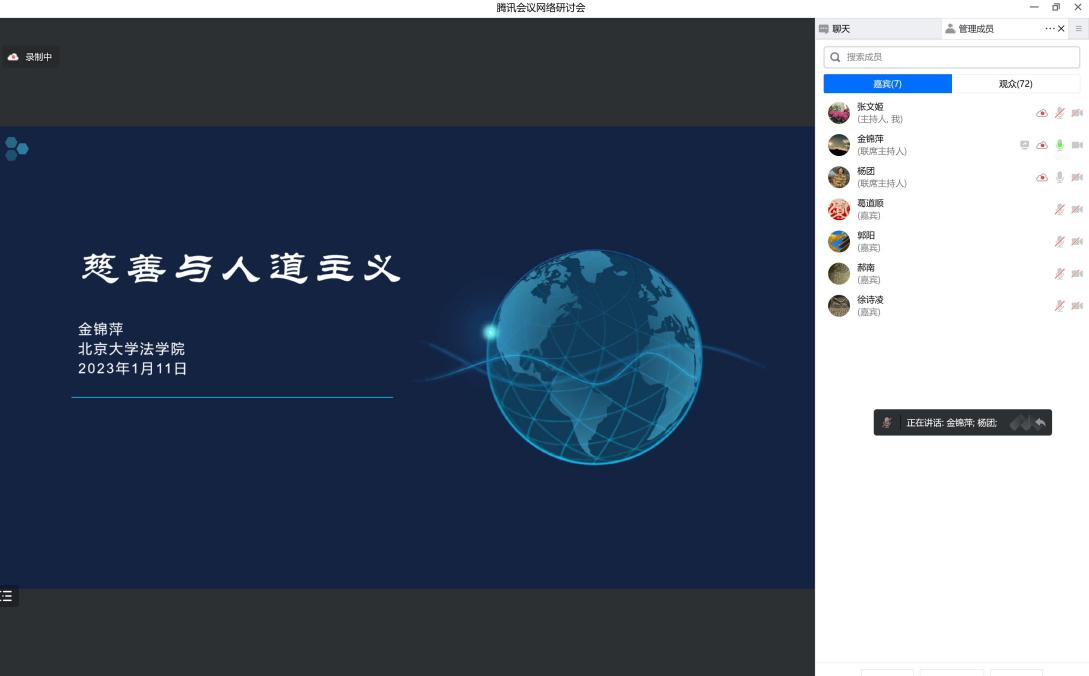Click the reply arrow in speaking bar
This screenshot has width=1089, height=676.
[x=1040, y=423]
